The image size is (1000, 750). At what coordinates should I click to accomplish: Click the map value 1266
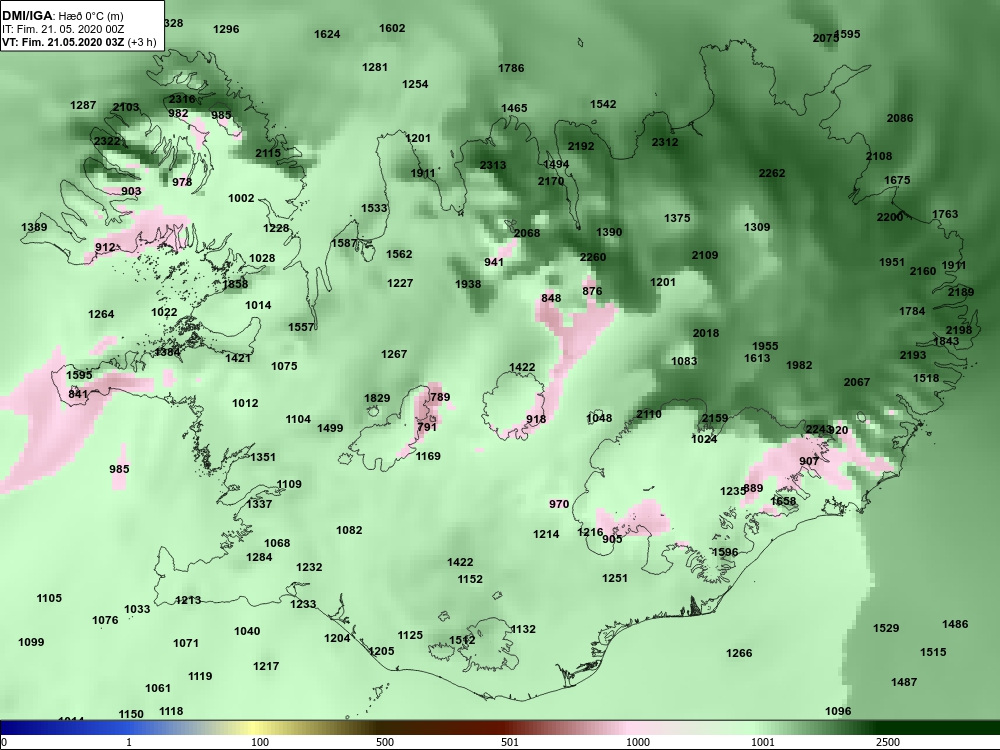pos(739,653)
